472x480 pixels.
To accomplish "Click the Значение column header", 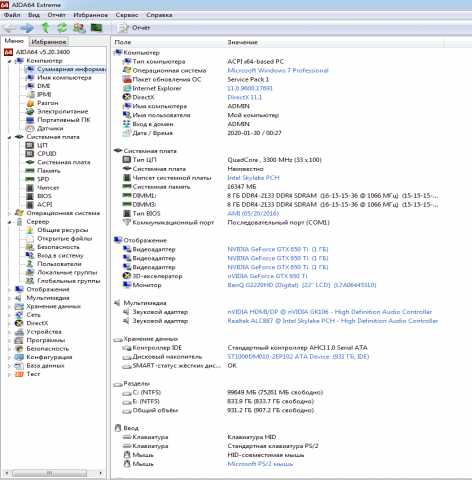I will coord(242,42).
